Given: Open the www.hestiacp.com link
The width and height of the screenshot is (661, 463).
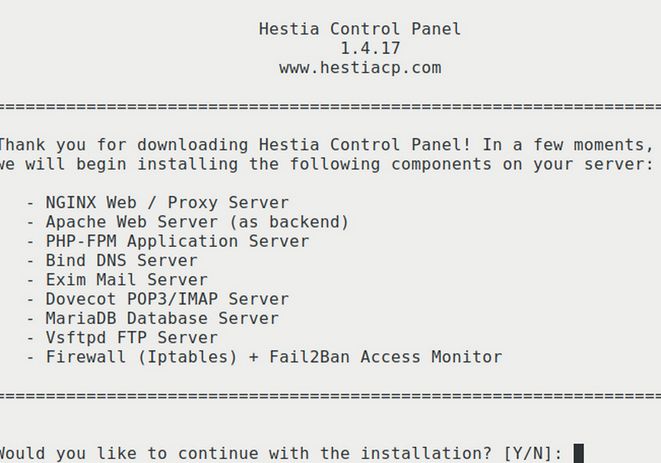Looking at the screenshot, I should point(360,68).
